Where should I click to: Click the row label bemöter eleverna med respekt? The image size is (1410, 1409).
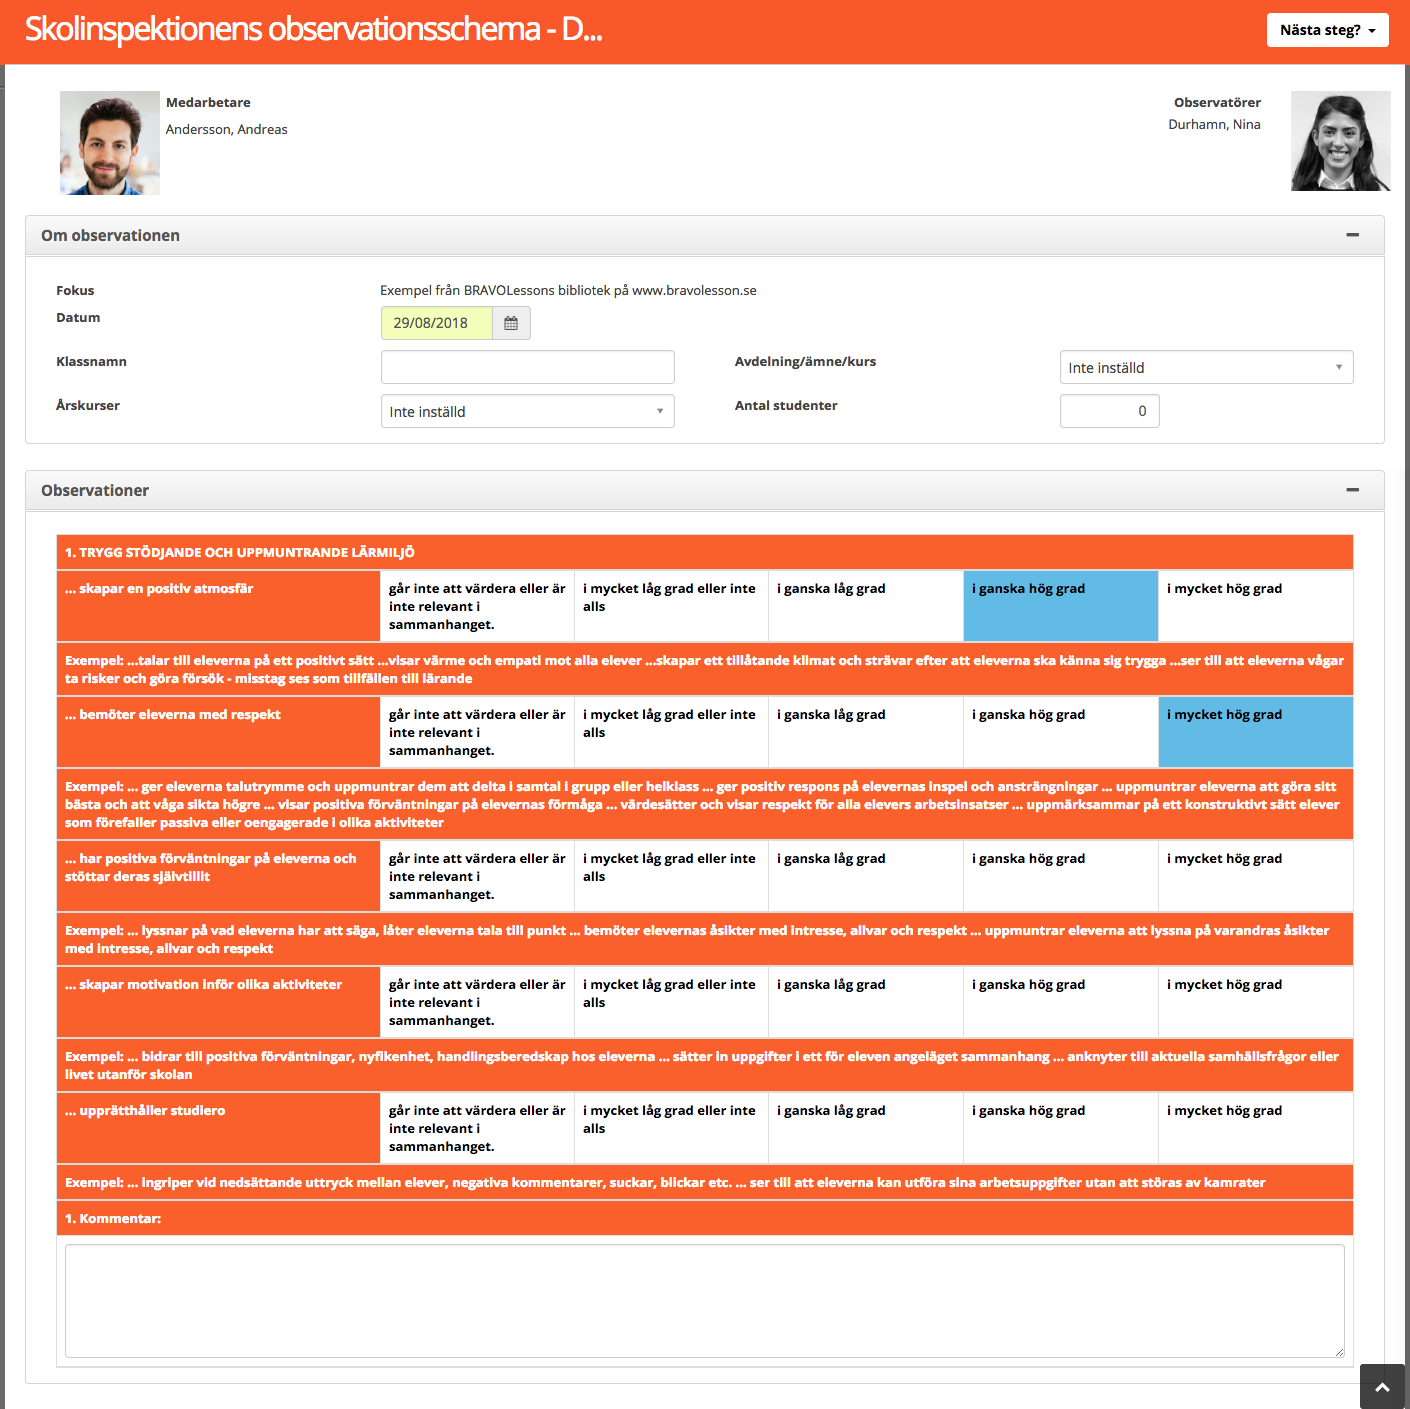tap(173, 714)
